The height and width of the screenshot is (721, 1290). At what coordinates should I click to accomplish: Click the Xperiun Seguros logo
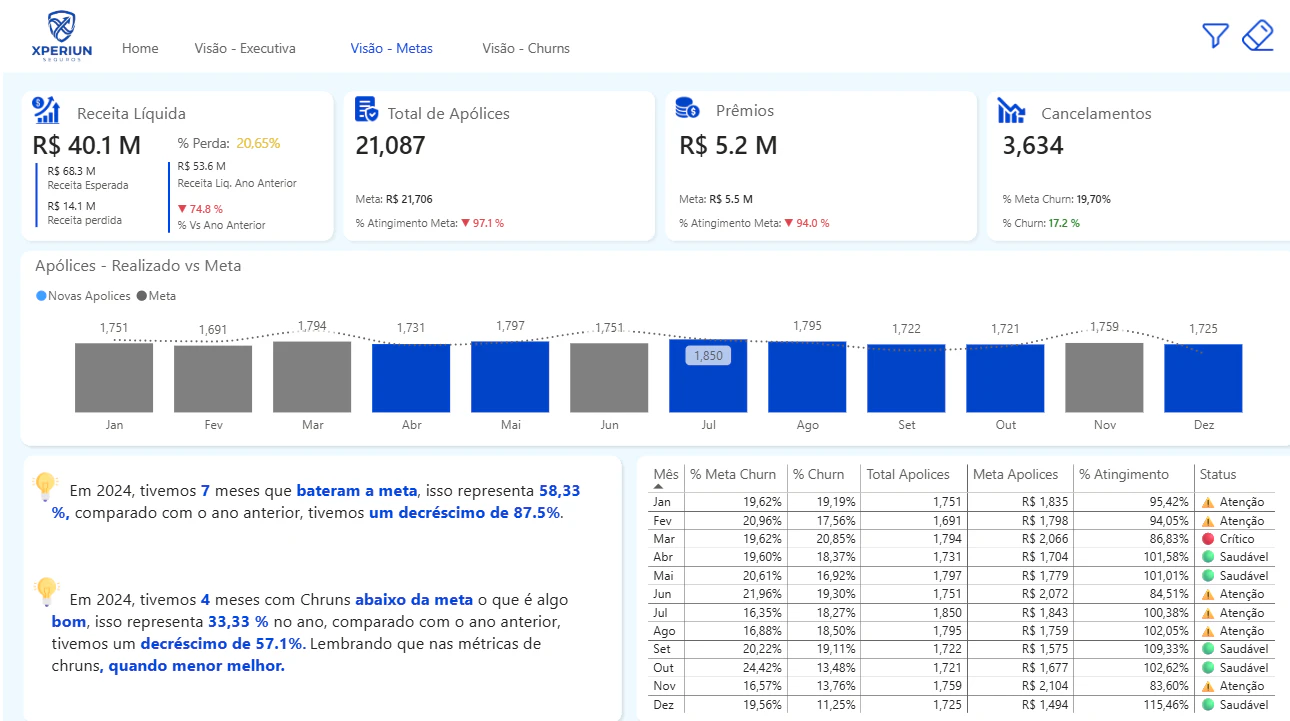62,36
